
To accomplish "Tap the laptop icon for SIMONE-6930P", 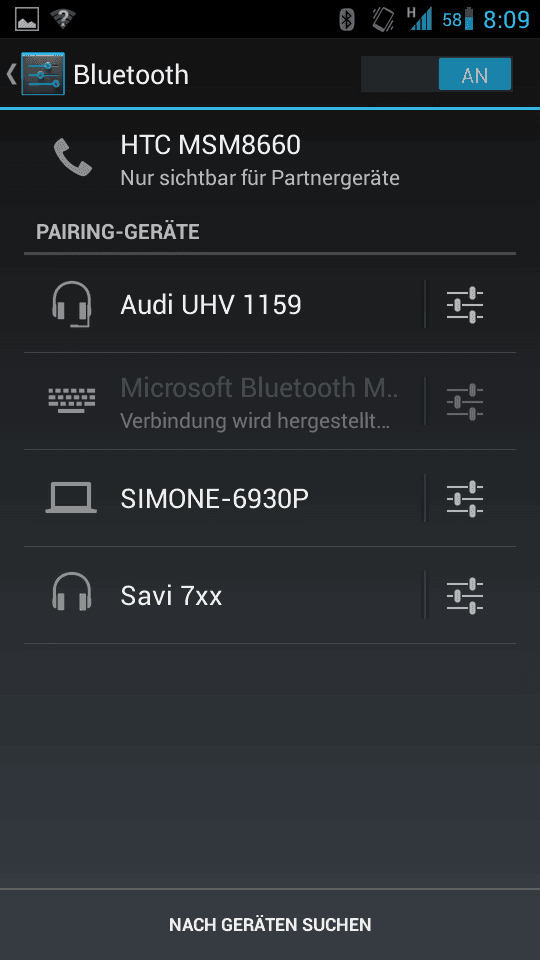I will click(71, 498).
